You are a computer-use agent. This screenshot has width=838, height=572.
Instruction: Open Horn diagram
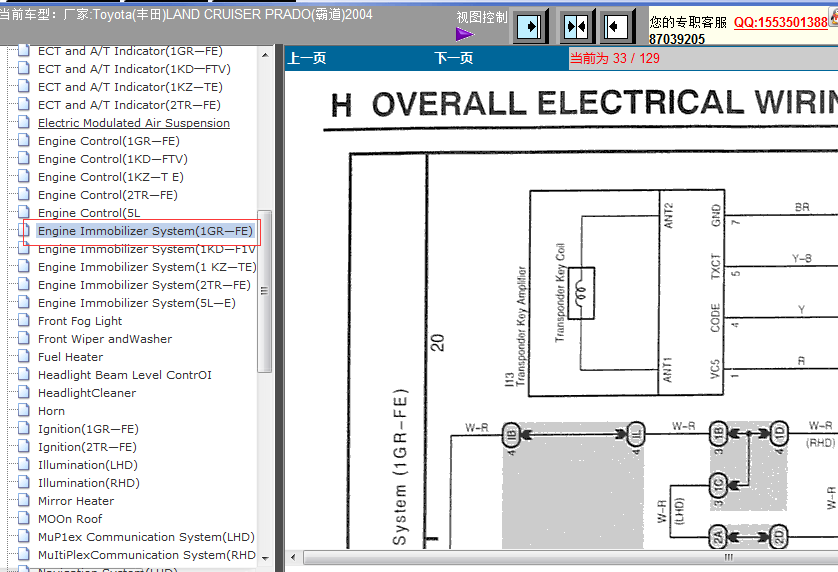(51, 411)
